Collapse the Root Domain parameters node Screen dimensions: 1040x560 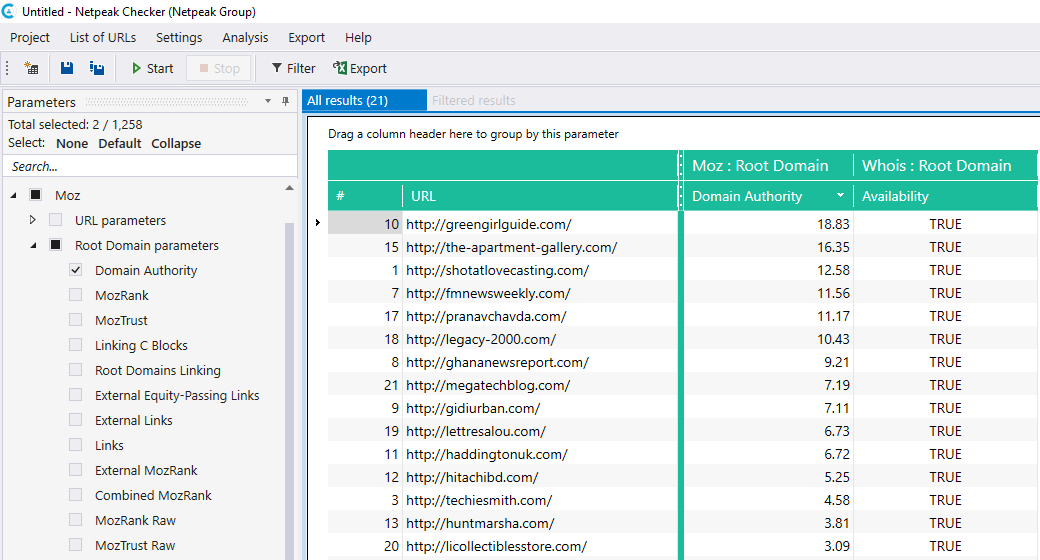point(34,245)
